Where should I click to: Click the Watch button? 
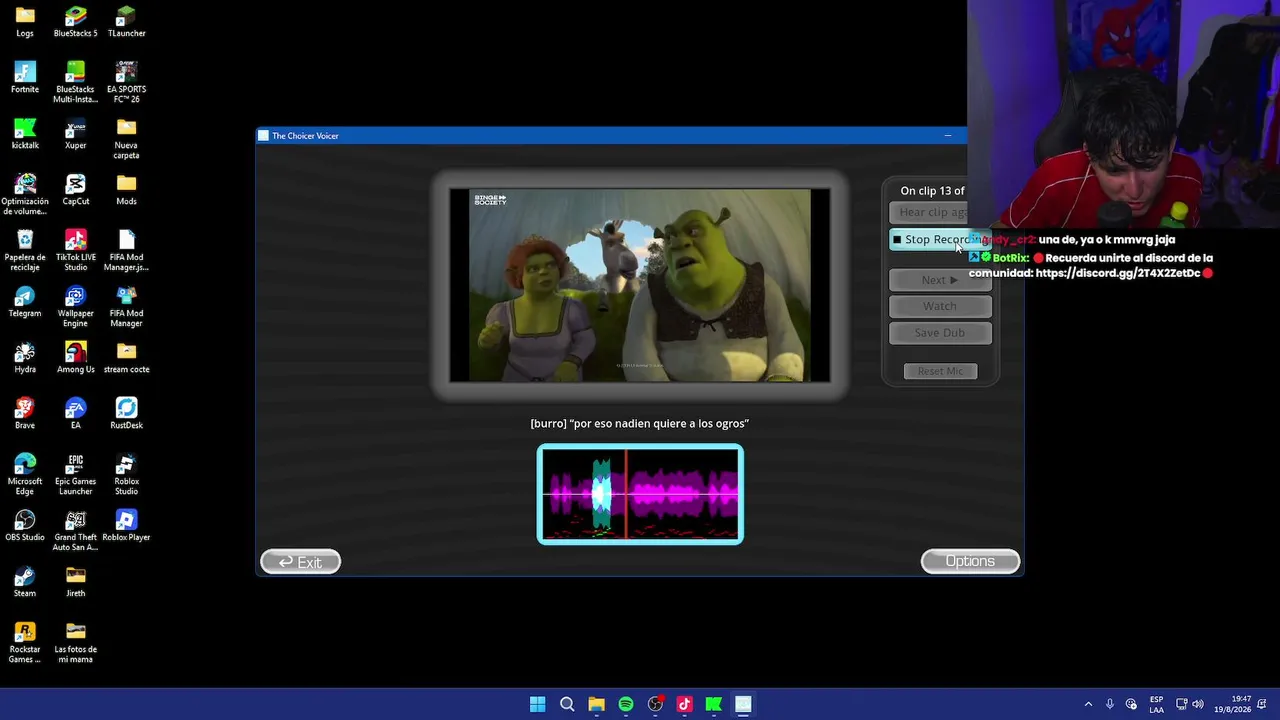tap(940, 306)
